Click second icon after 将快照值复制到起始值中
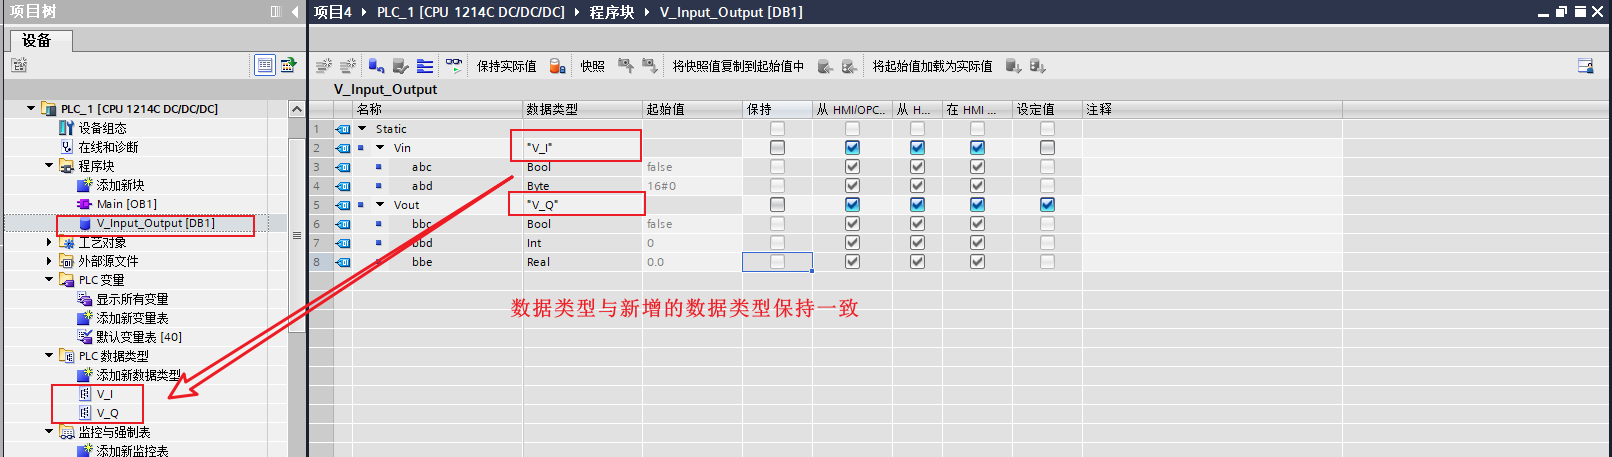Viewport: 1612px width, 457px height. (849, 66)
